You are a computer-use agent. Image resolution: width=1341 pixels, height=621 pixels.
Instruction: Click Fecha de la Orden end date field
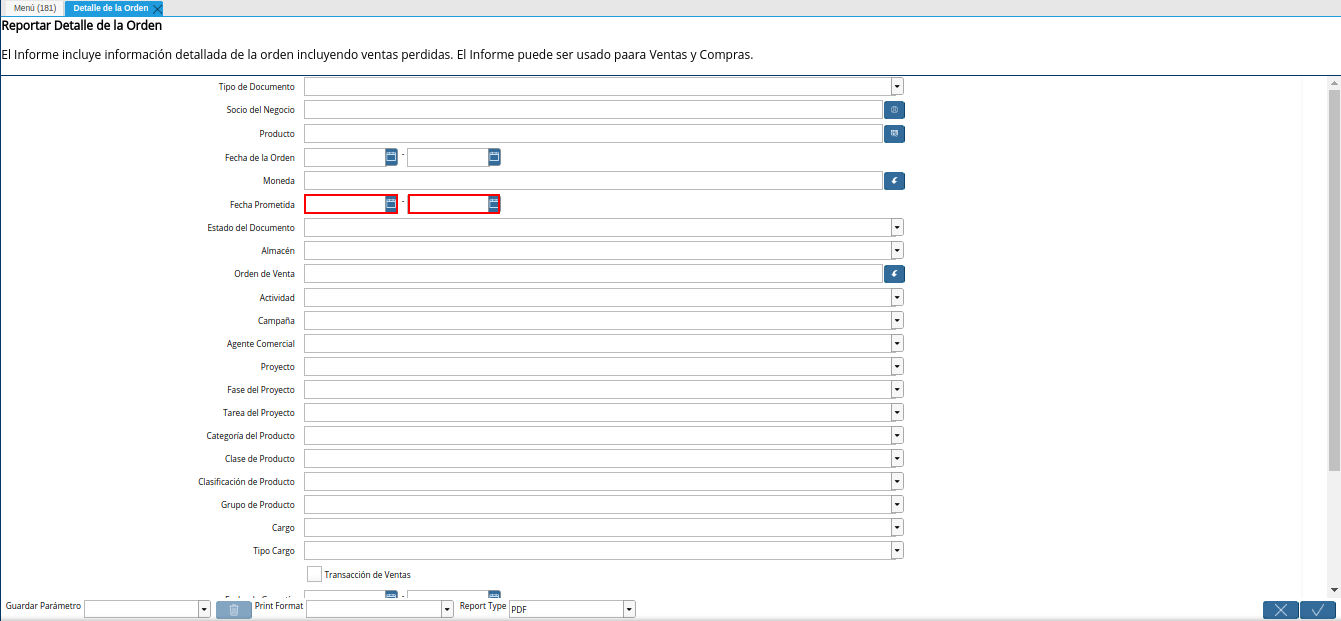tap(448, 157)
